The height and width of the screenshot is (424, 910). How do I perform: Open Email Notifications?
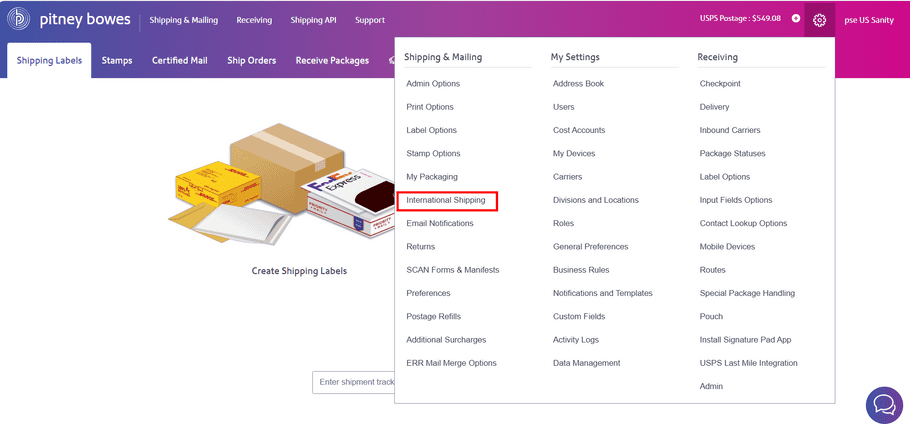click(x=440, y=223)
